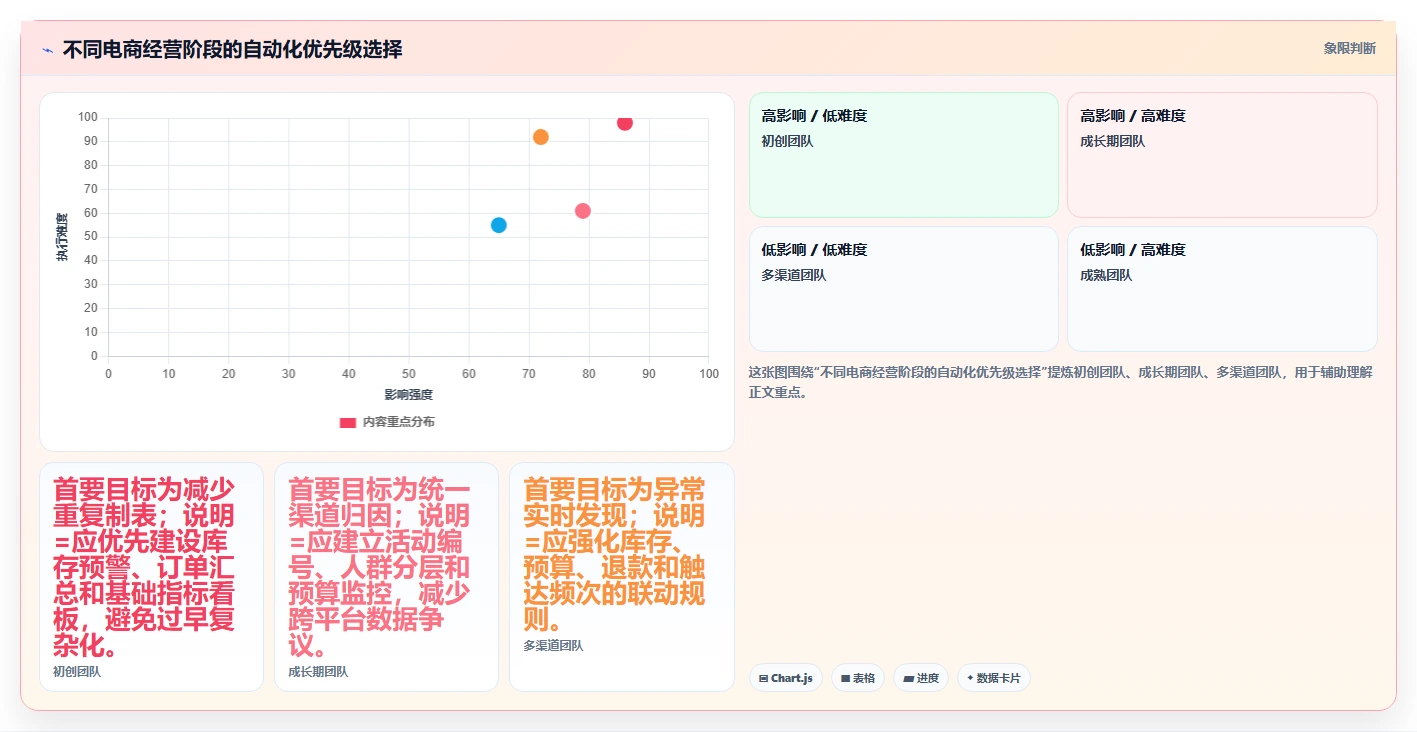This screenshot has width=1417, height=732.
Task: Click the pink scatter data point
Action: (583, 211)
